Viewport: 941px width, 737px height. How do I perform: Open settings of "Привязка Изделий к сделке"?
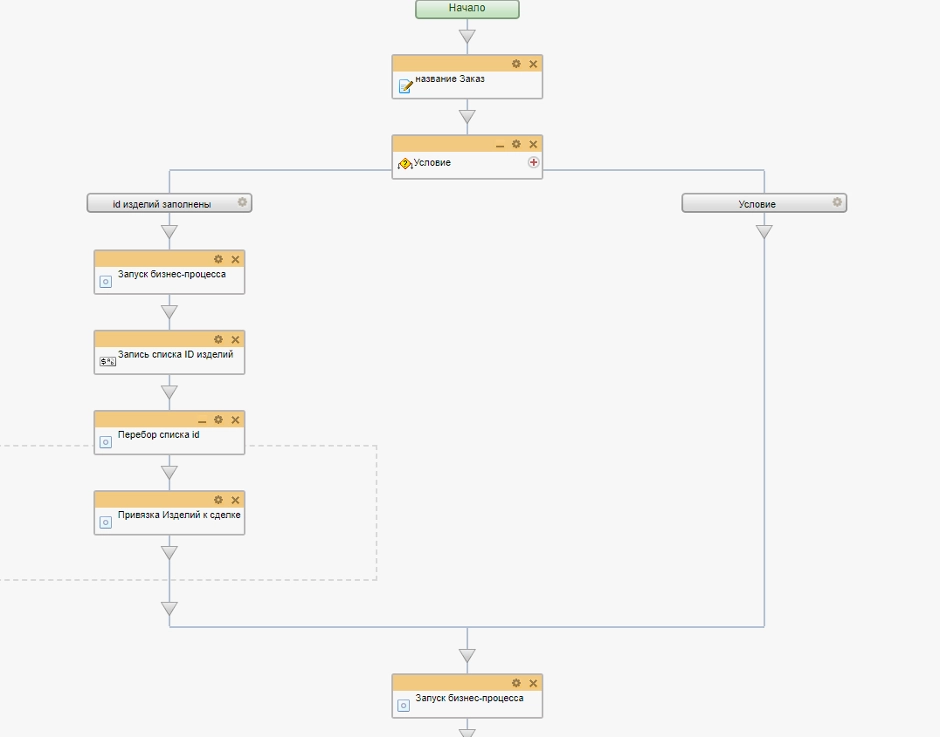click(x=218, y=500)
